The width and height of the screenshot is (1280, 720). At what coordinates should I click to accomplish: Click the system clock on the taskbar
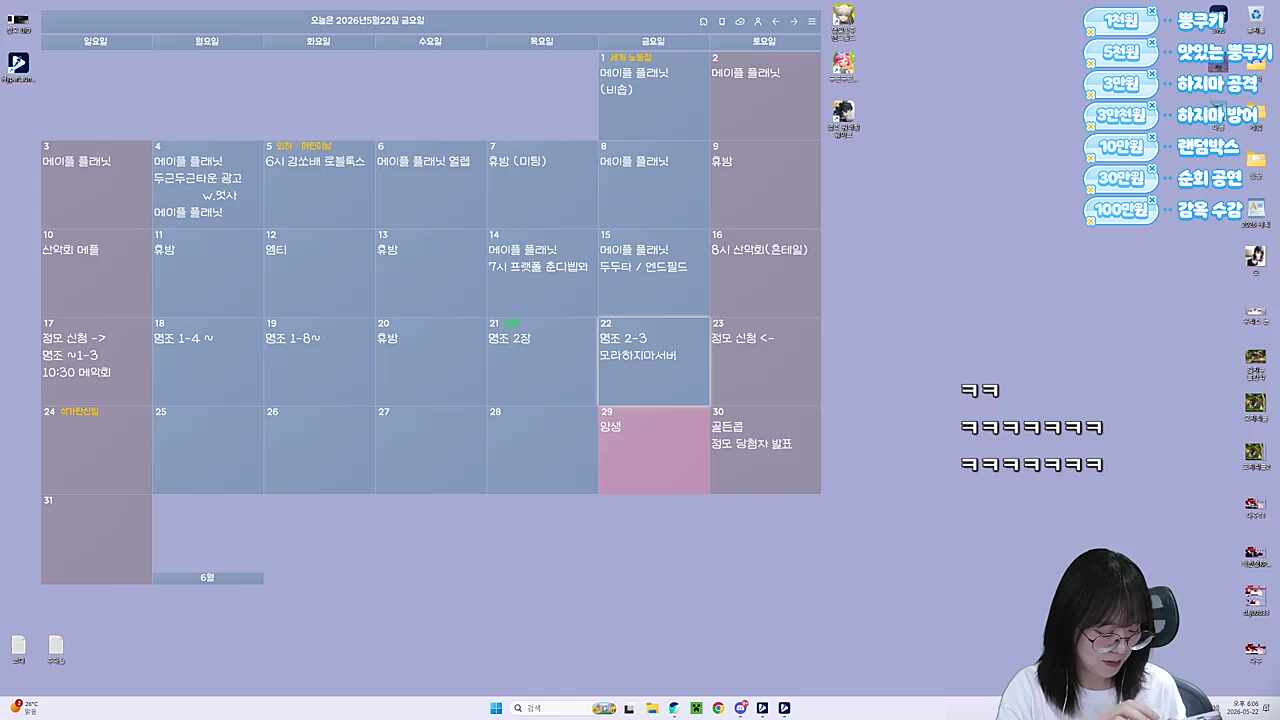click(x=1244, y=708)
